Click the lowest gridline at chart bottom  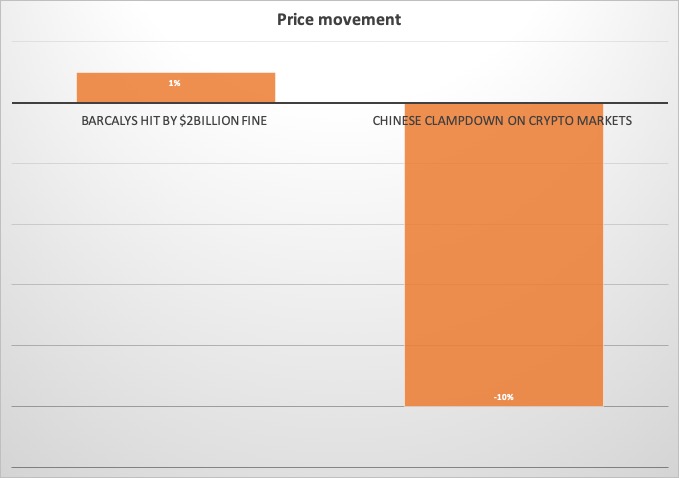click(x=340, y=467)
